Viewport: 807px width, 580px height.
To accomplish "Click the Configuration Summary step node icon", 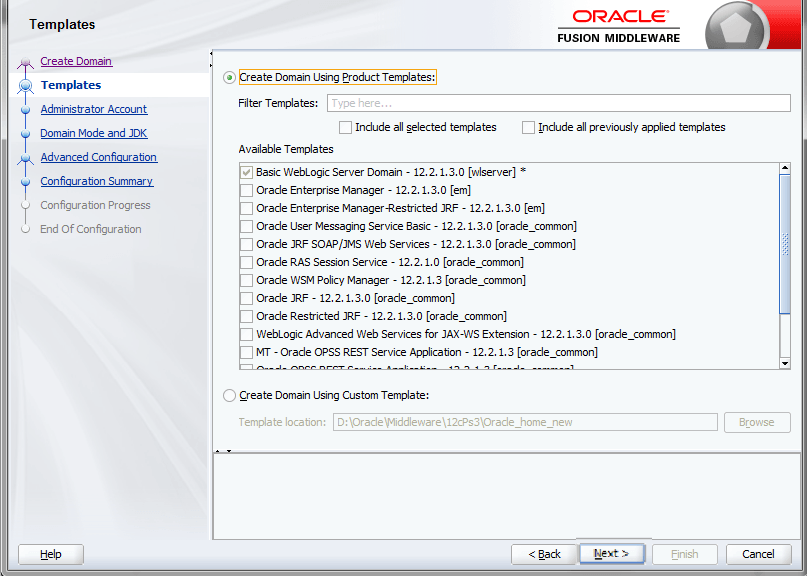I will 25,182.
